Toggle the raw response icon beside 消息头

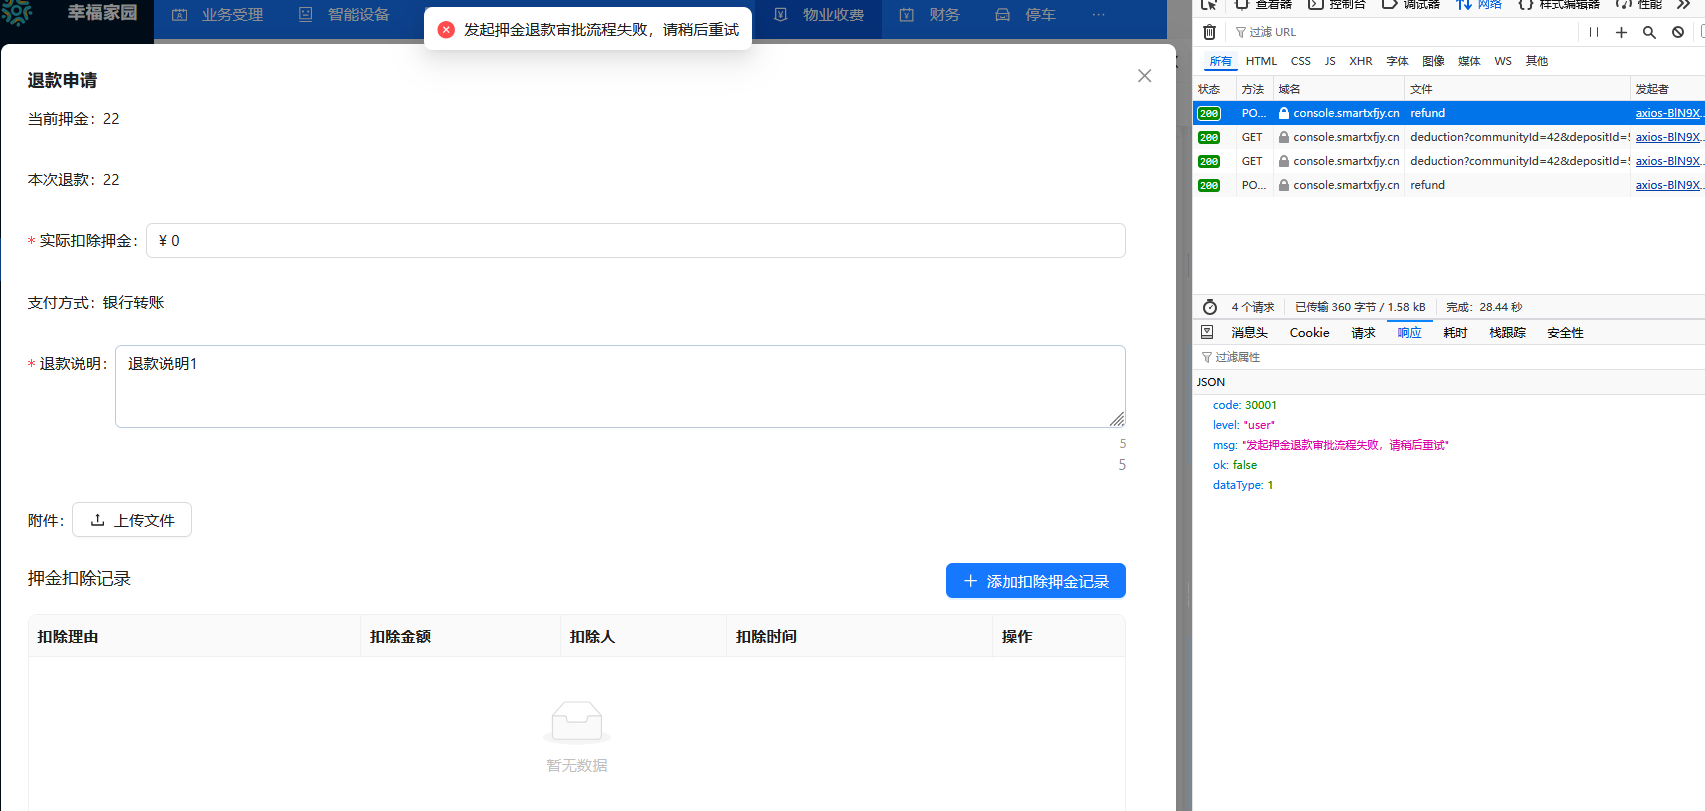1207,332
